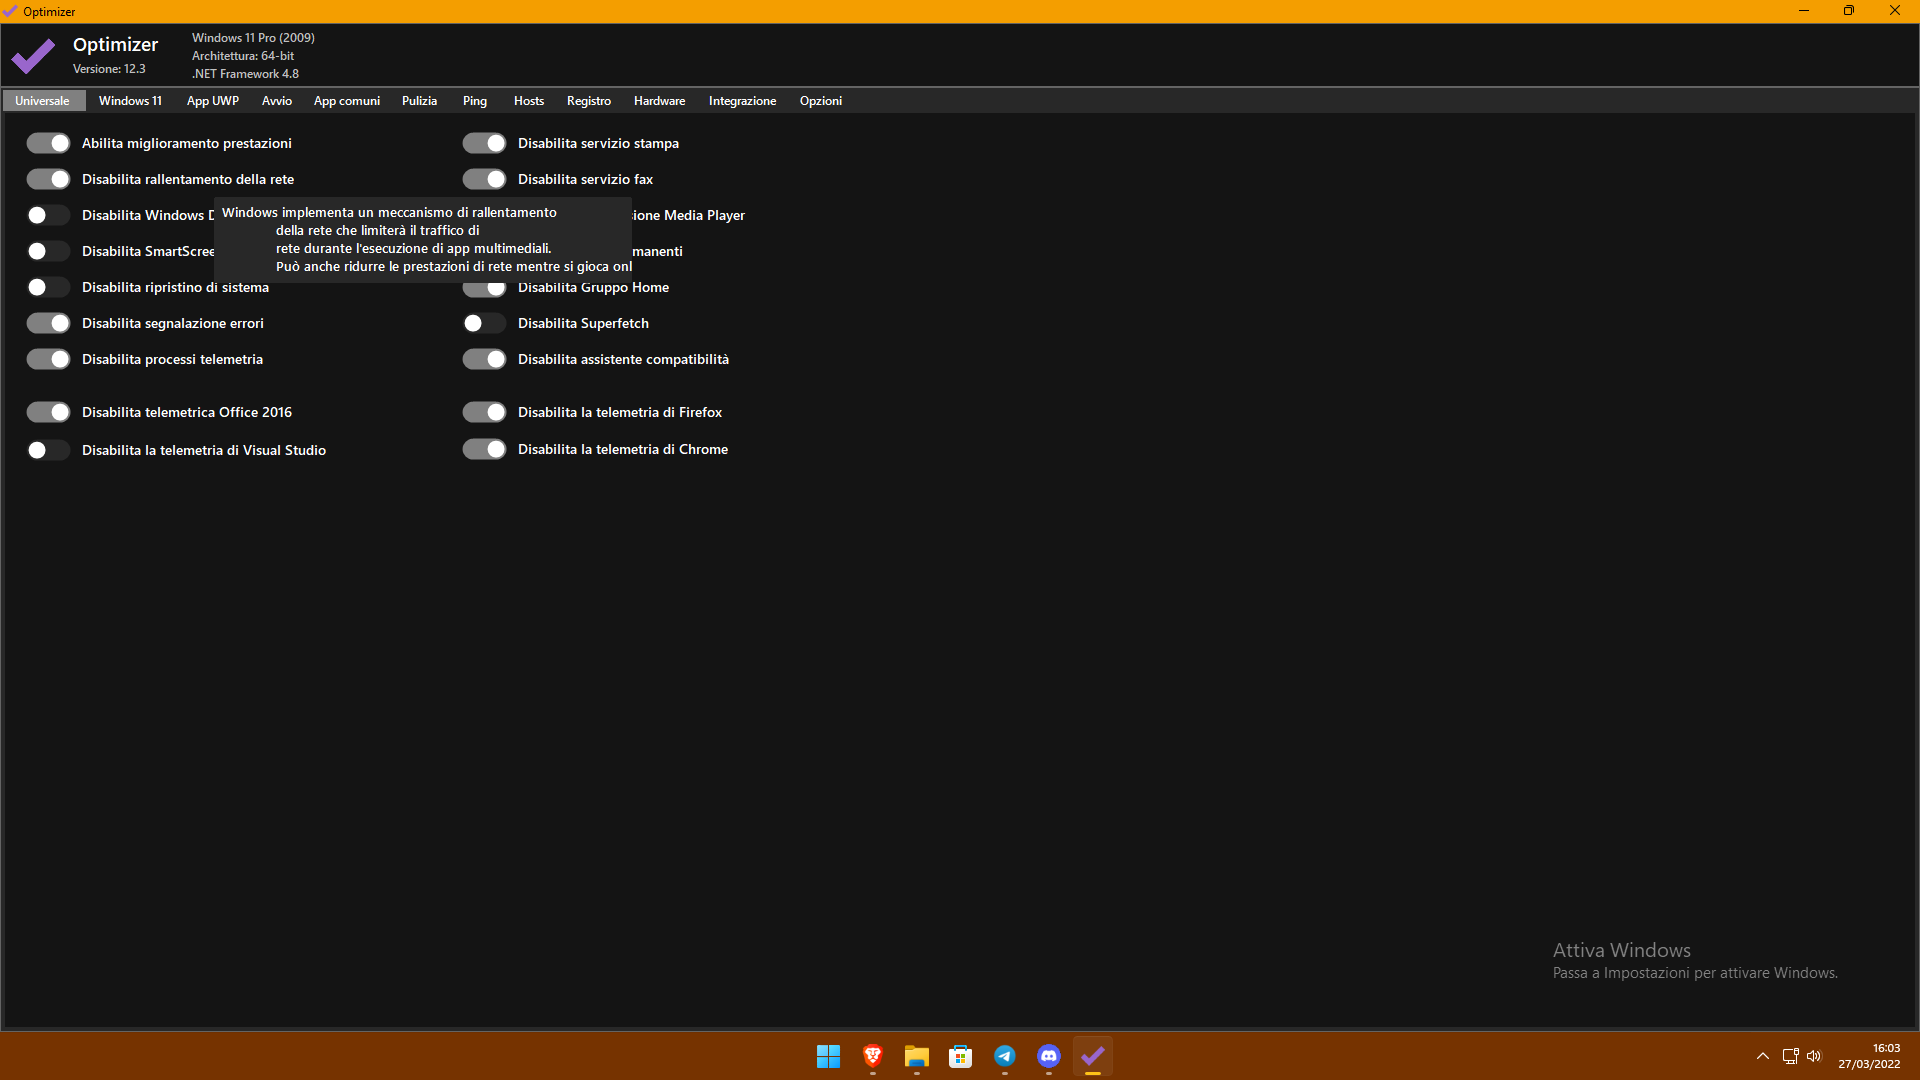
Task: Select the Optimizer icon in the taskbar
Action: pos(1092,1056)
